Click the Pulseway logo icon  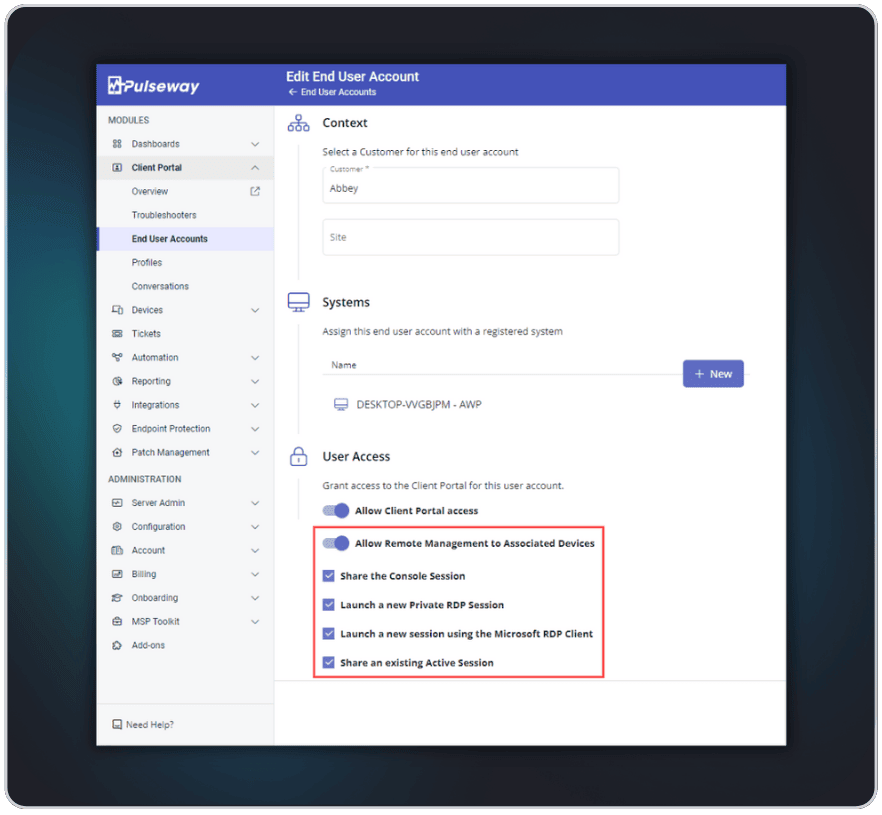pyautogui.click(x=115, y=84)
